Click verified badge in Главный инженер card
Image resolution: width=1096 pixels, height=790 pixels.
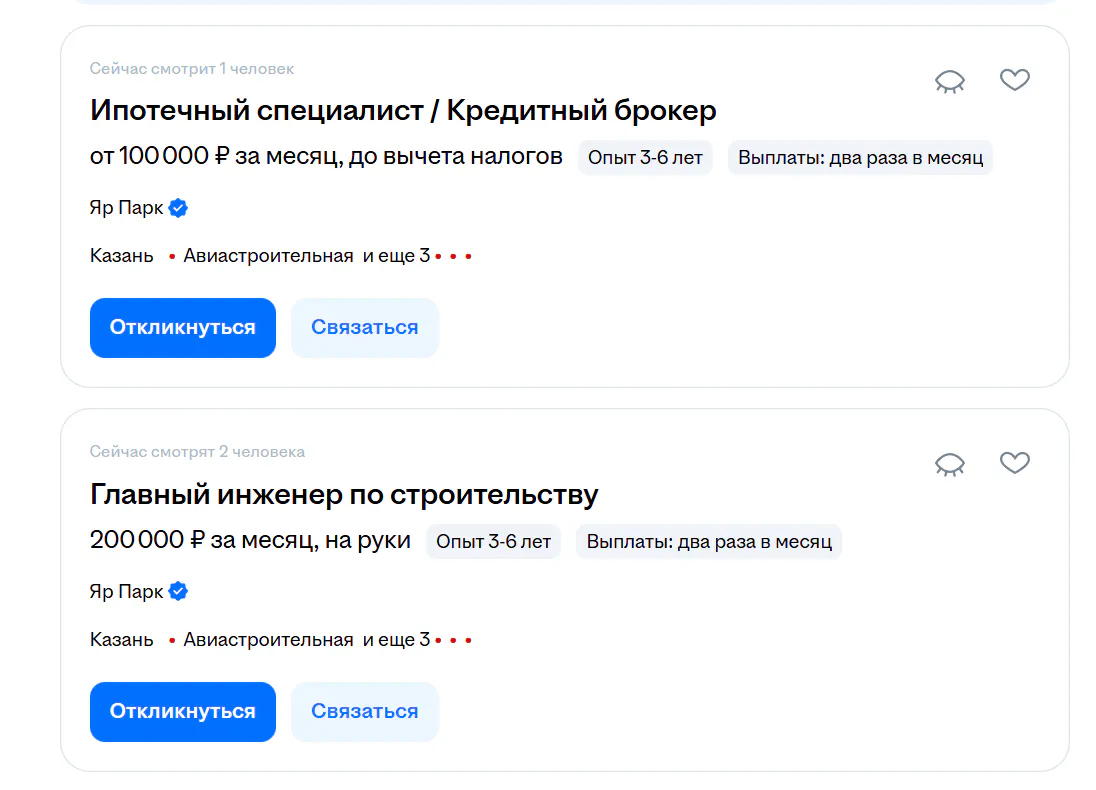click(x=179, y=591)
